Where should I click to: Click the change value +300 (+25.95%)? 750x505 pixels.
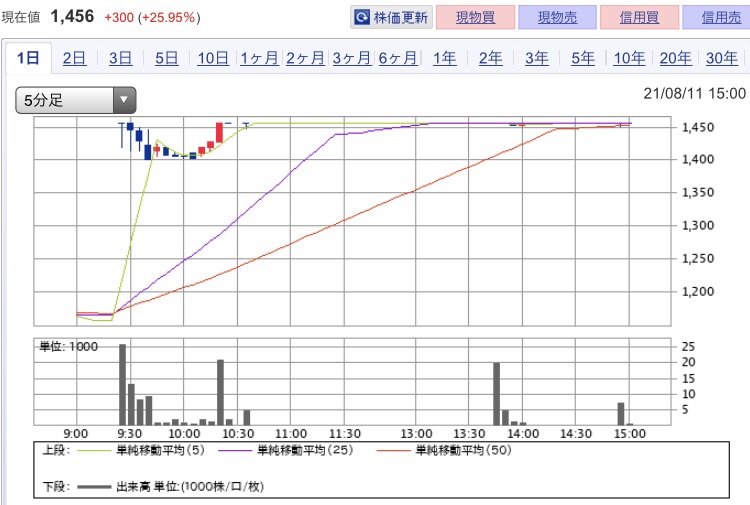pos(152,18)
